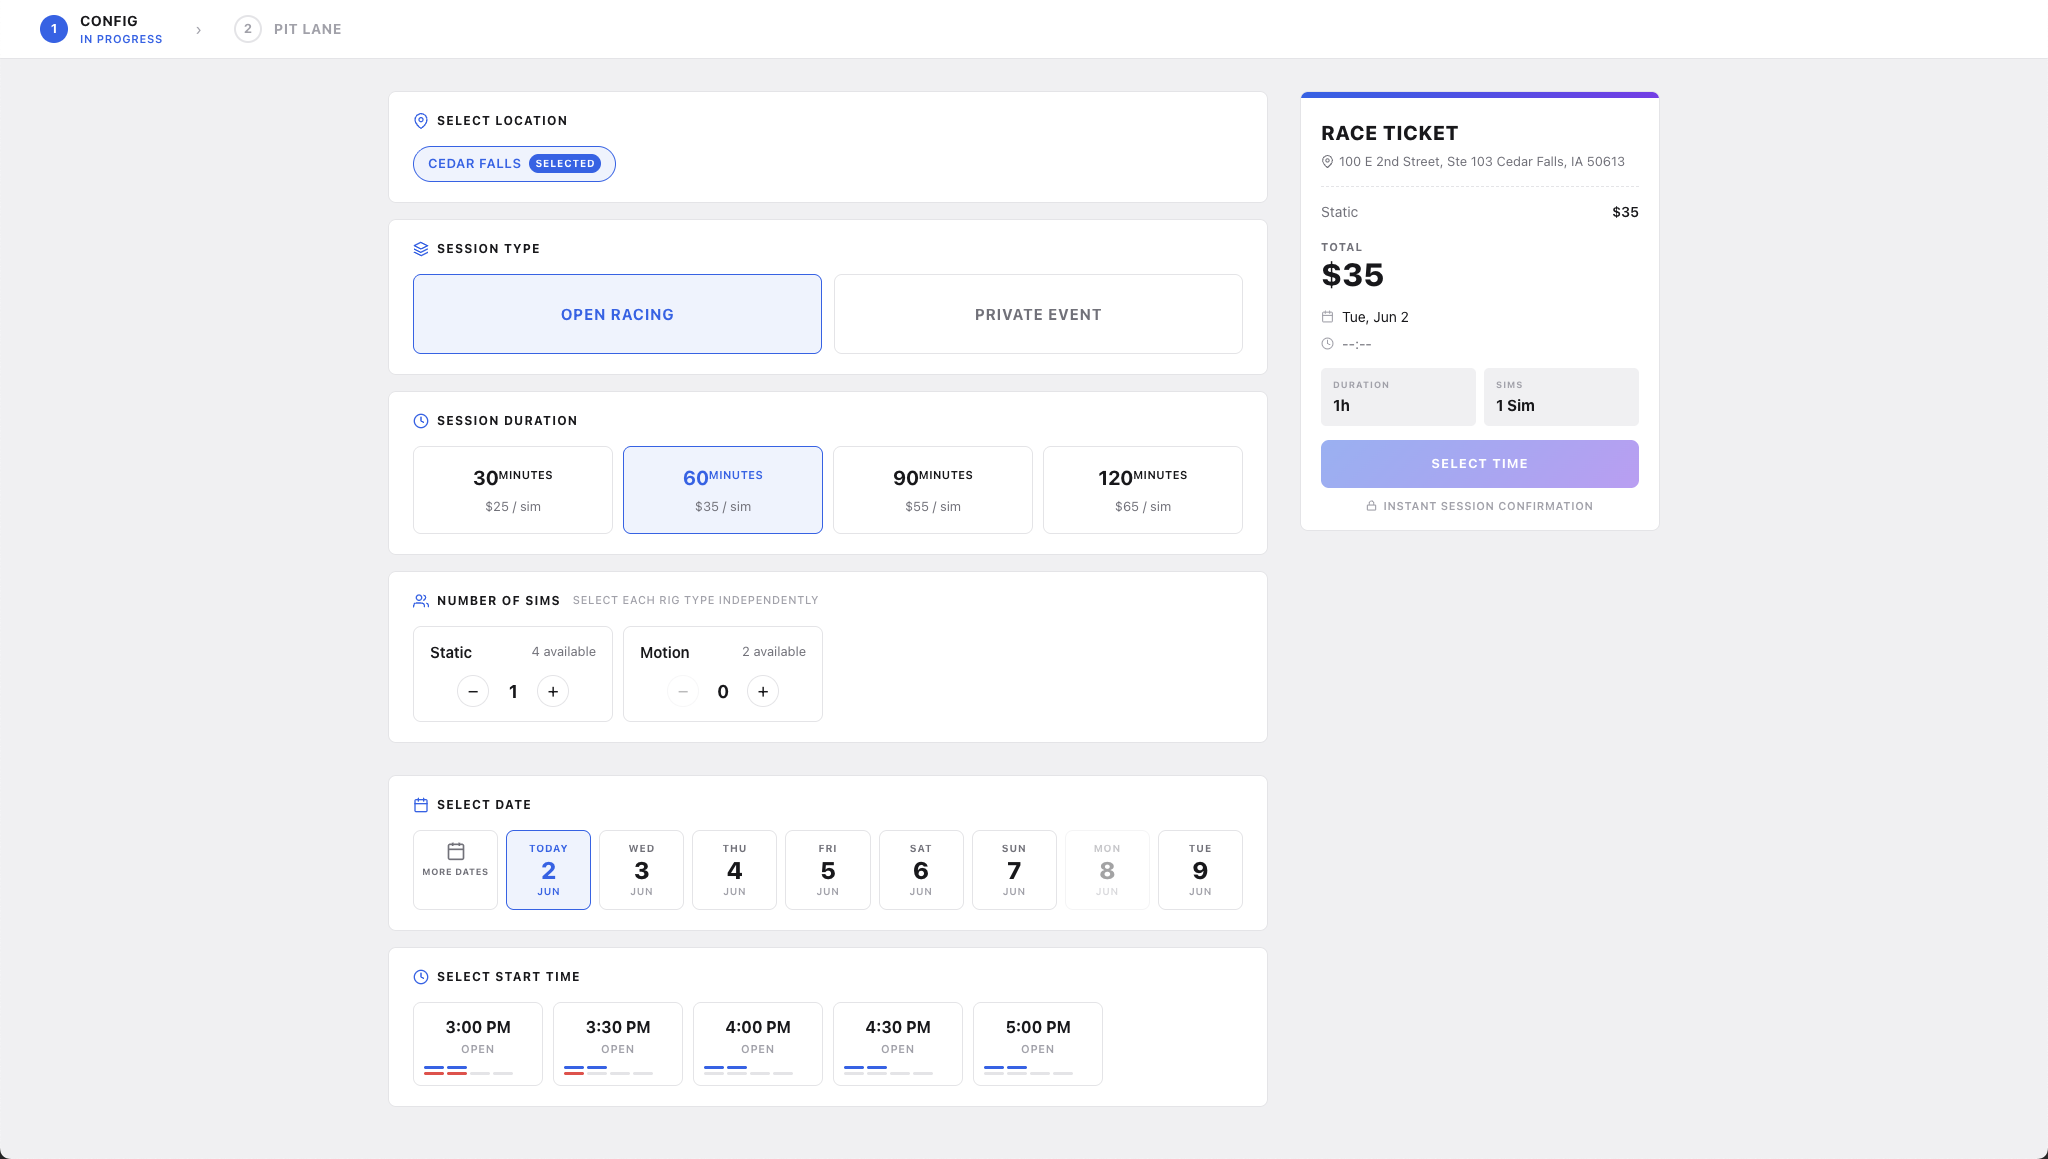Select the 4:30 PM start time
The image size is (2048, 1159).
[x=898, y=1044]
